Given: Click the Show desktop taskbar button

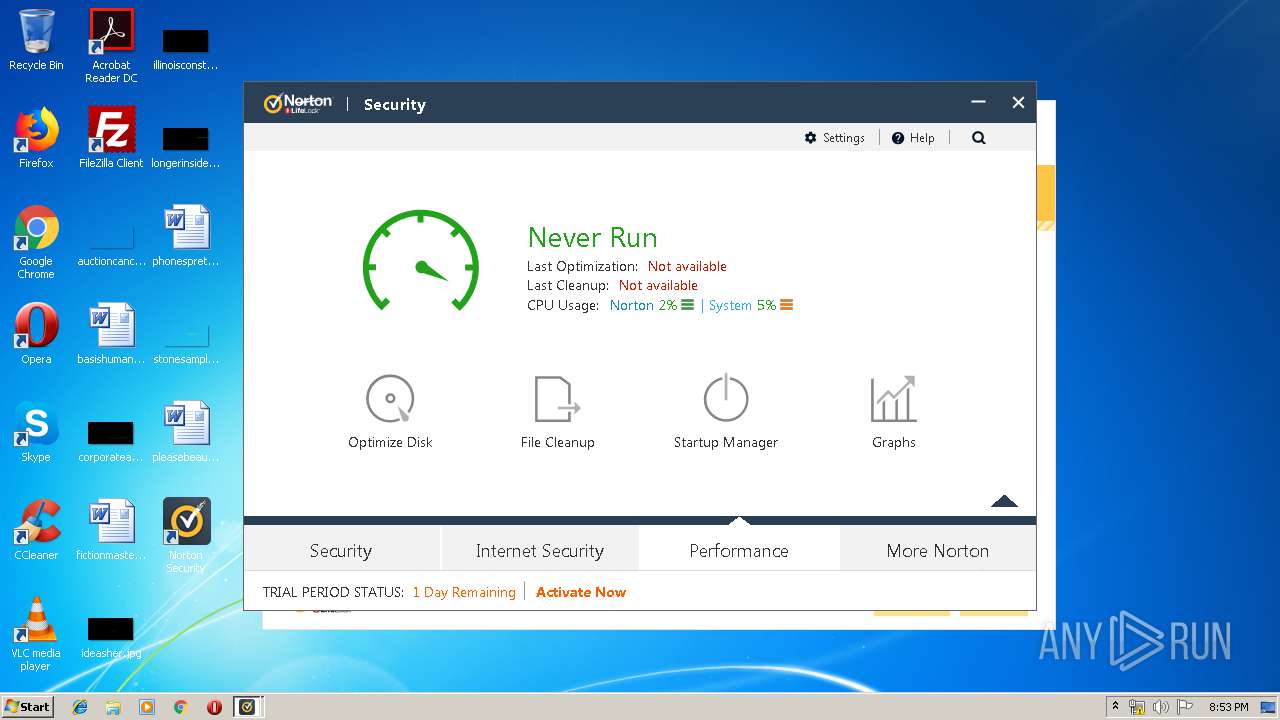Looking at the screenshot, I should pyautogui.click(x=1270, y=707).
